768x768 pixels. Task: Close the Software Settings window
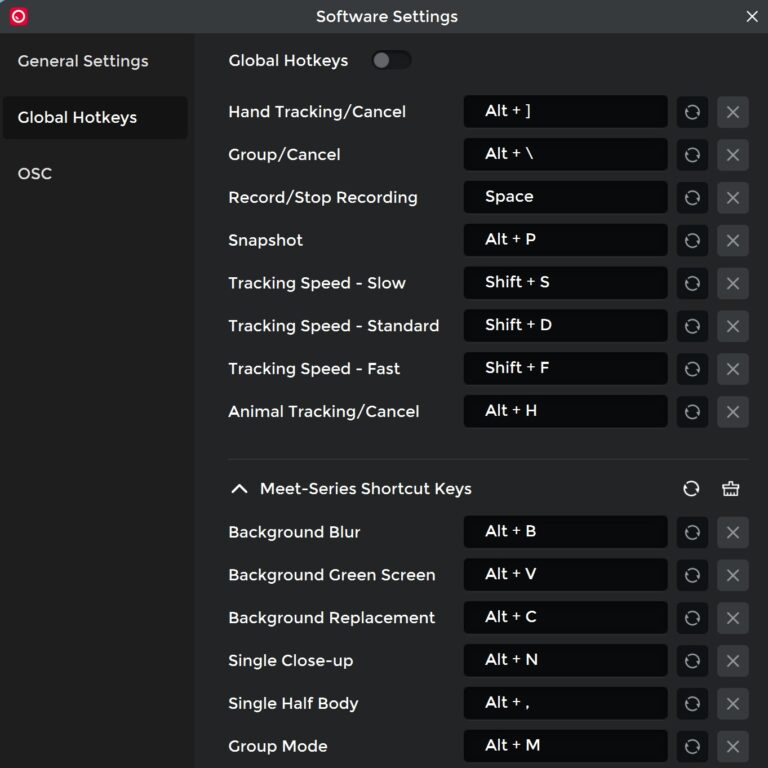[752, 16]
